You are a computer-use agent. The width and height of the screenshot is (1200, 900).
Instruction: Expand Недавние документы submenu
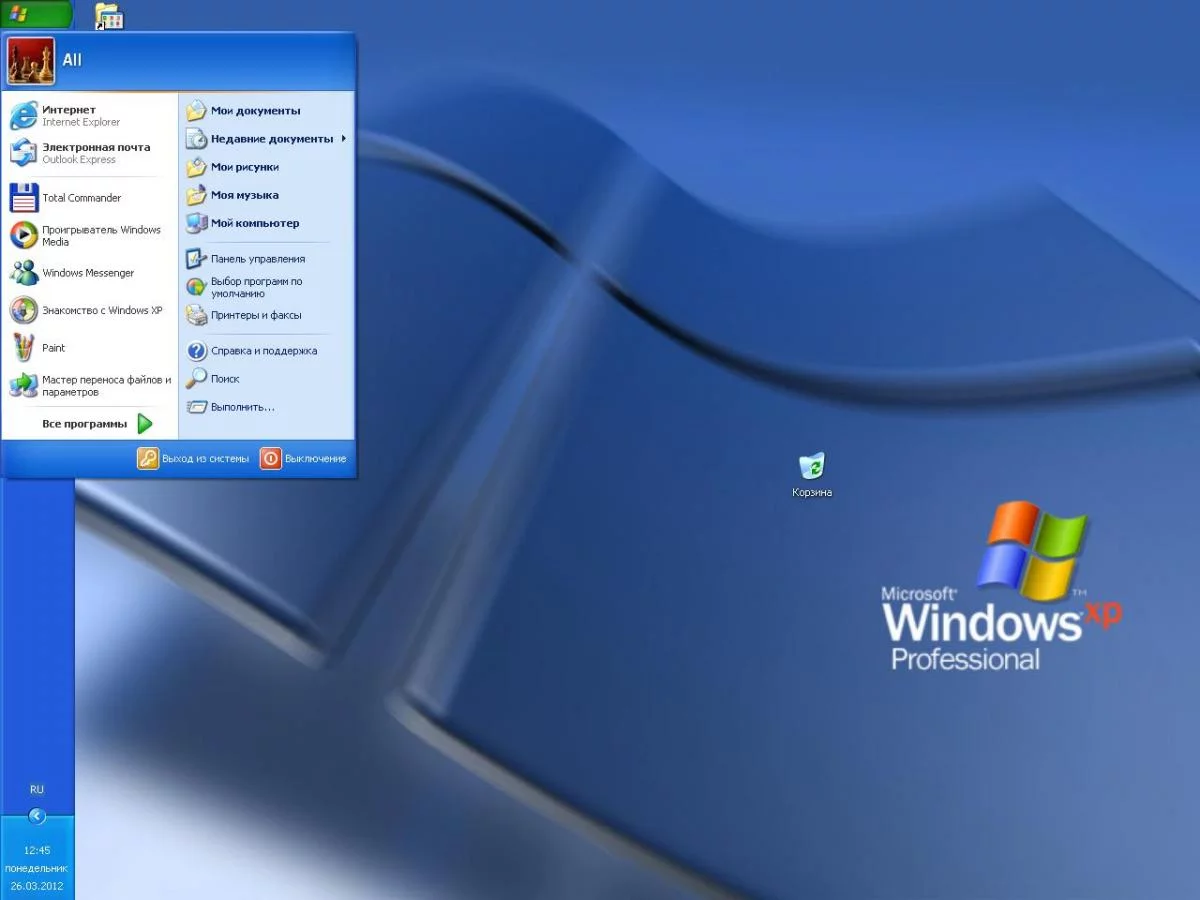pyautogui.click(x=266, y=139)
